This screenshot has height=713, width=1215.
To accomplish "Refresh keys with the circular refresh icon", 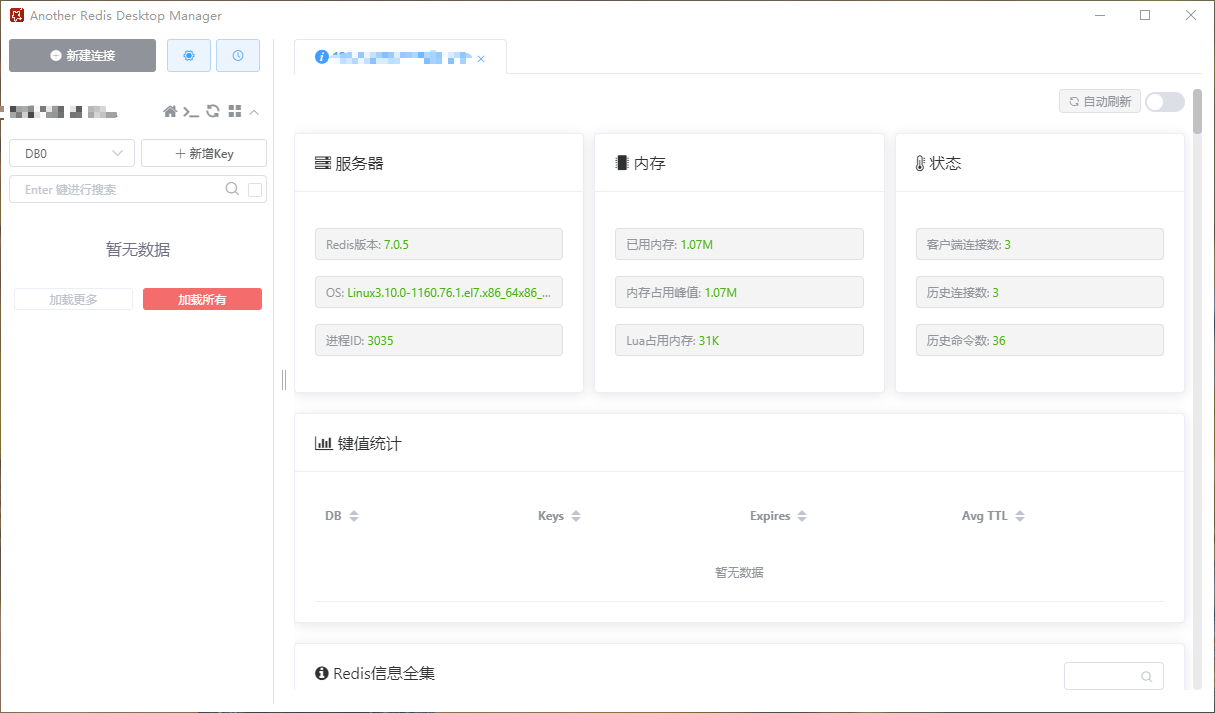I will 213,111.
